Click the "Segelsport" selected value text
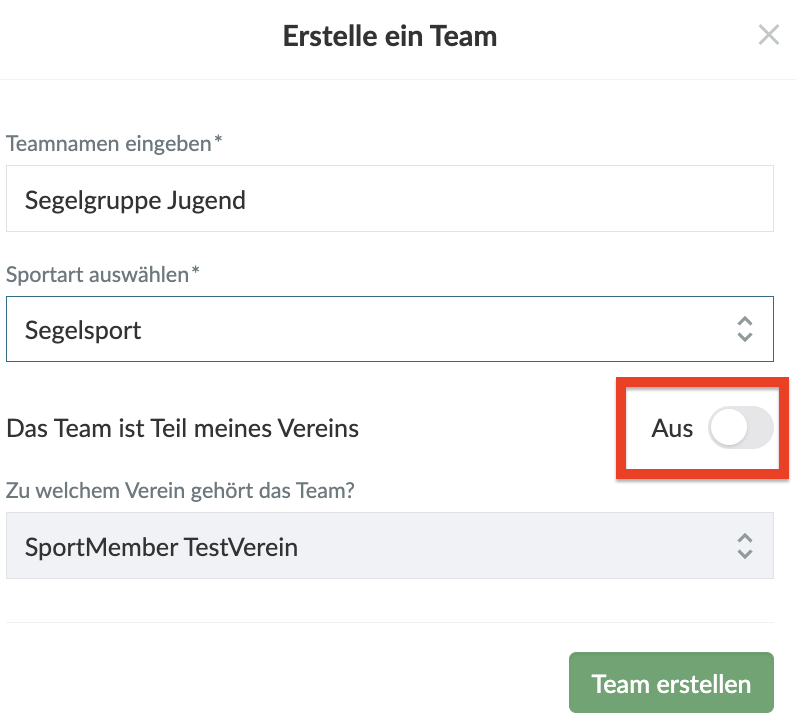The width and height of the screenshot is (796, 728). click(83, 330)
